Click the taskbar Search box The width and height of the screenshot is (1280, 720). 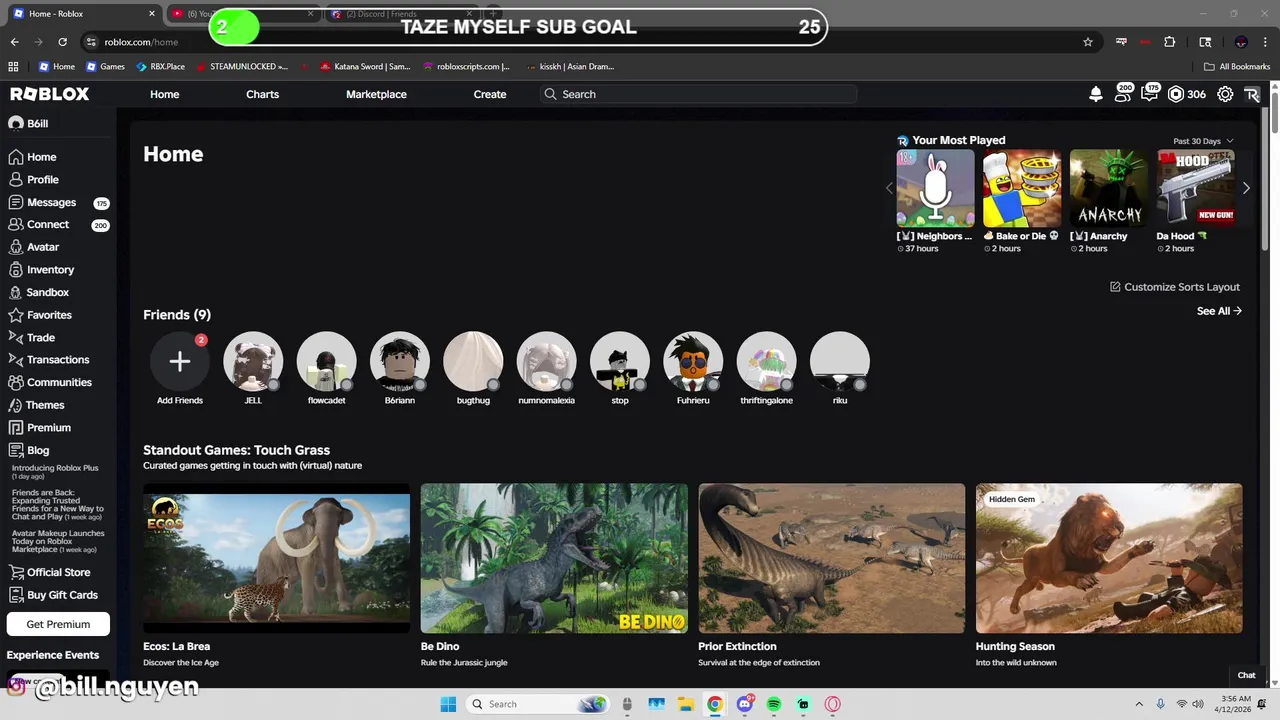tap(538, 704)
